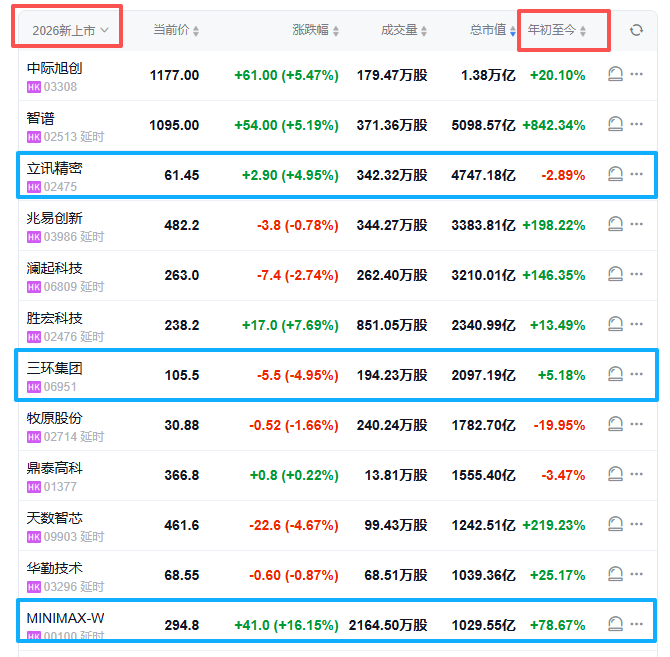Image resolution: width=670 pixels, height=657 pixels.
Task: Click stock code 06951
Action: pos(60,387)
